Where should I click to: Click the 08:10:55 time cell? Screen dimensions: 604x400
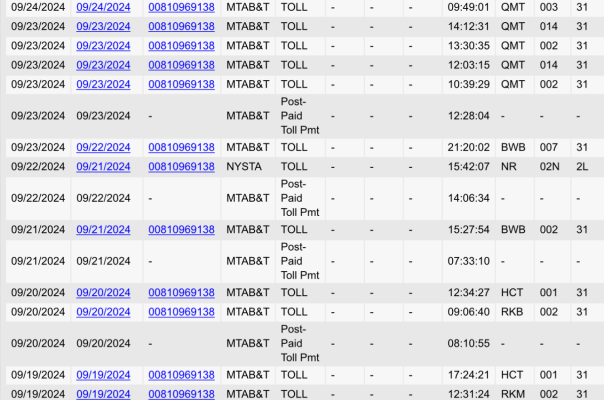468,343
